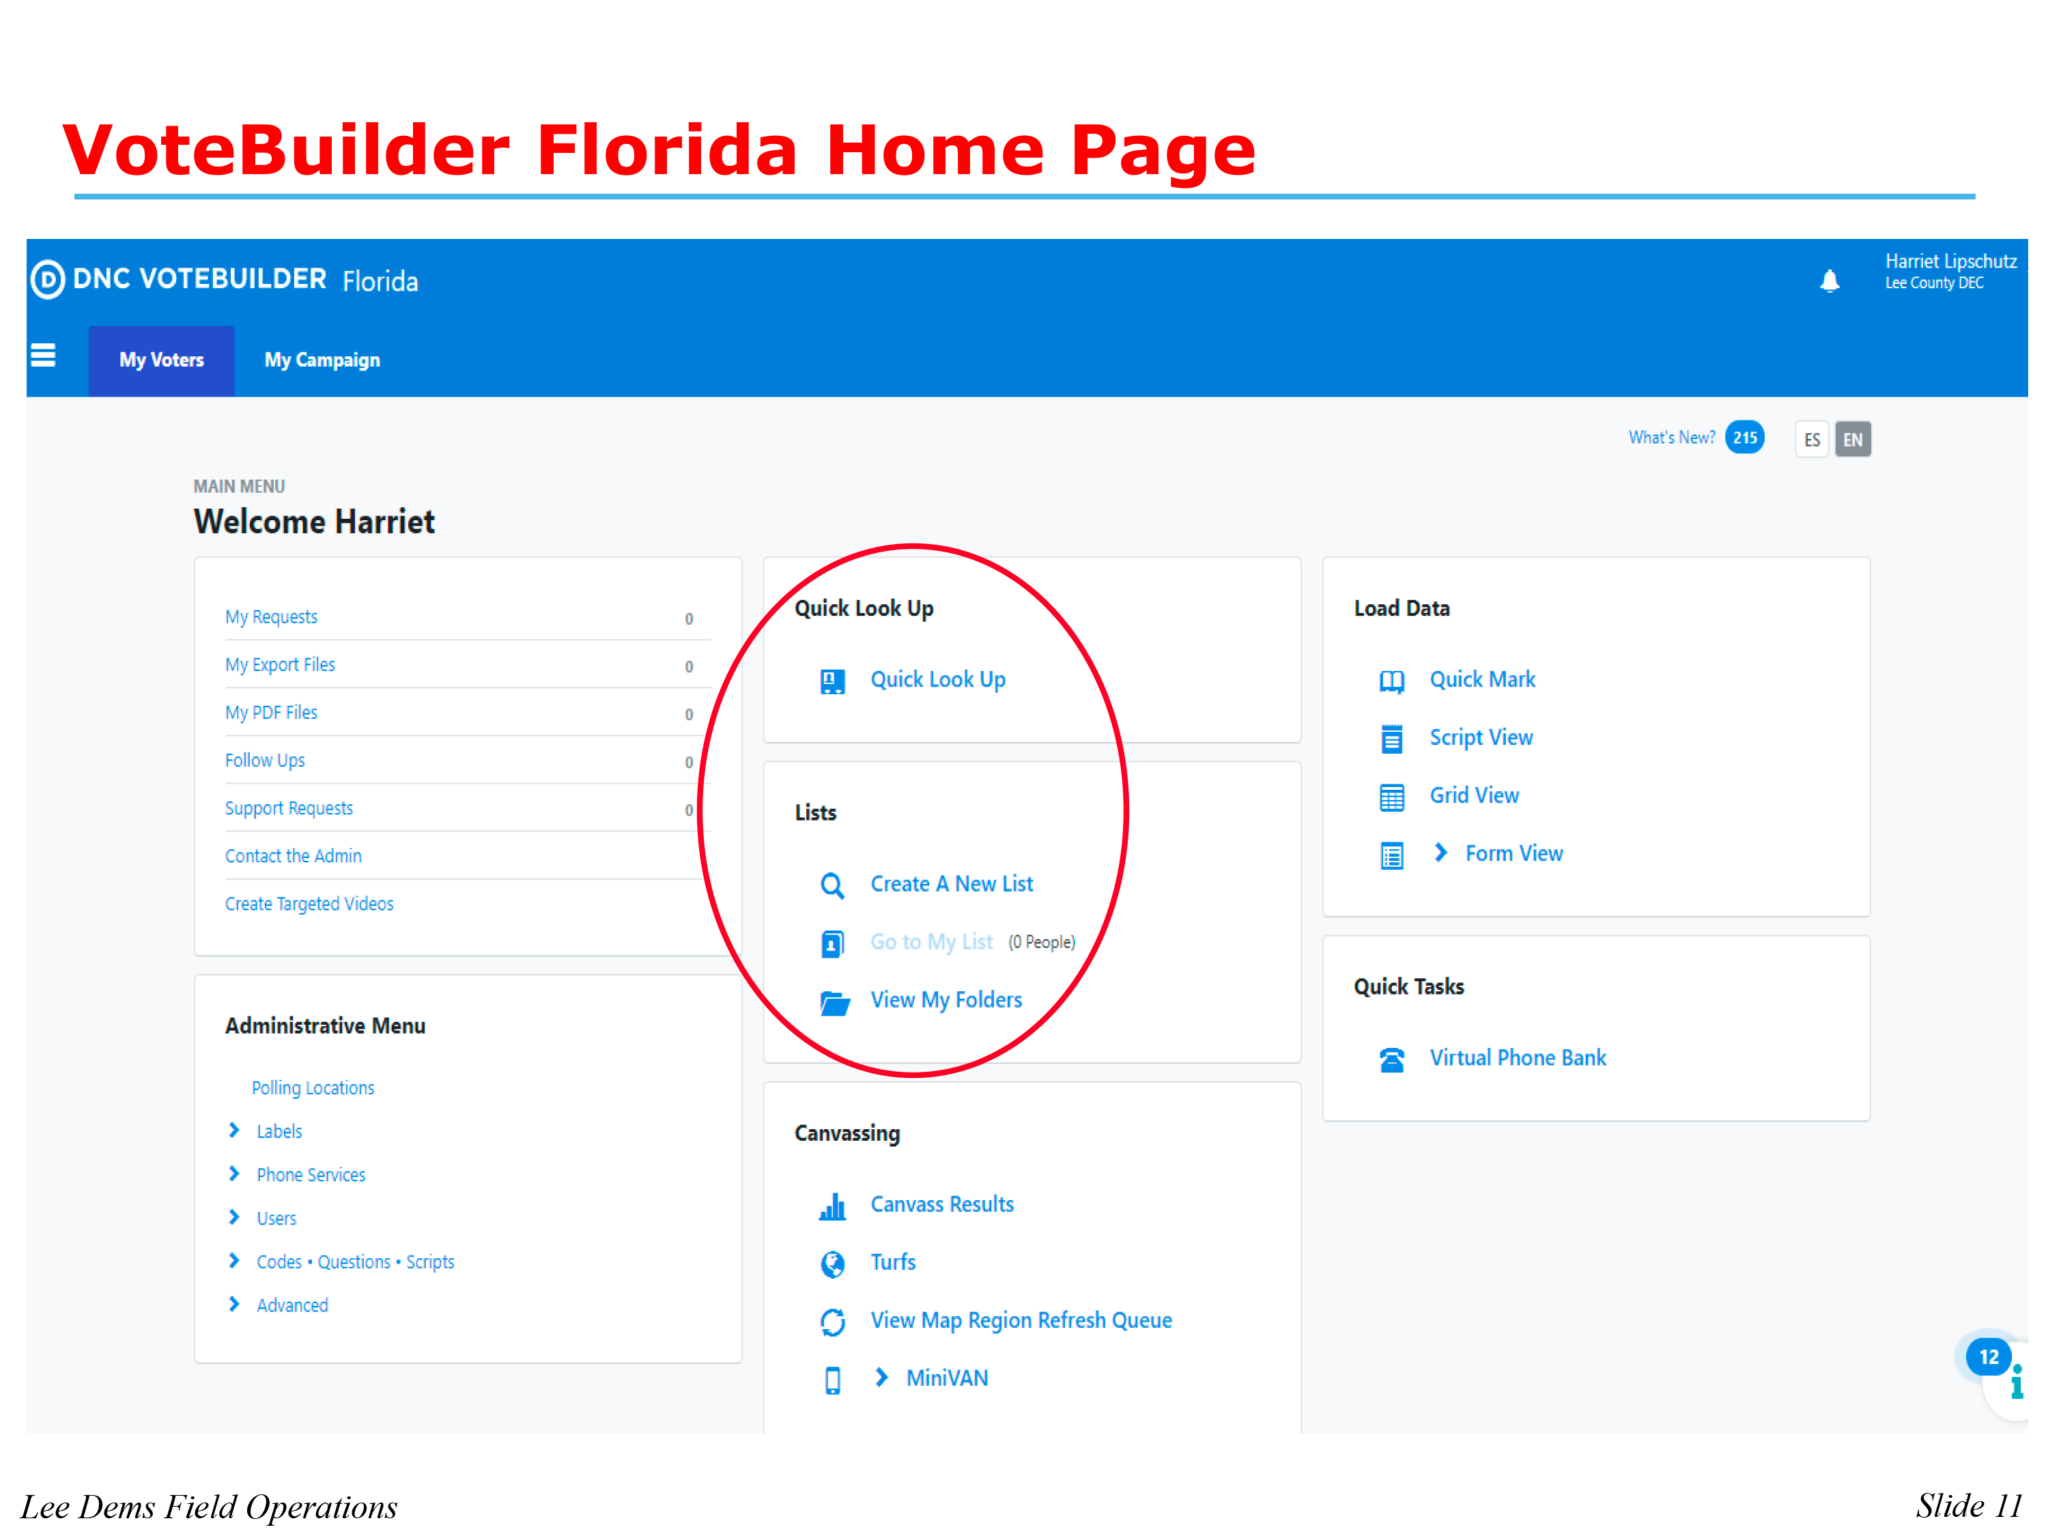Open the hamburger navigation menu

(43, 355)
